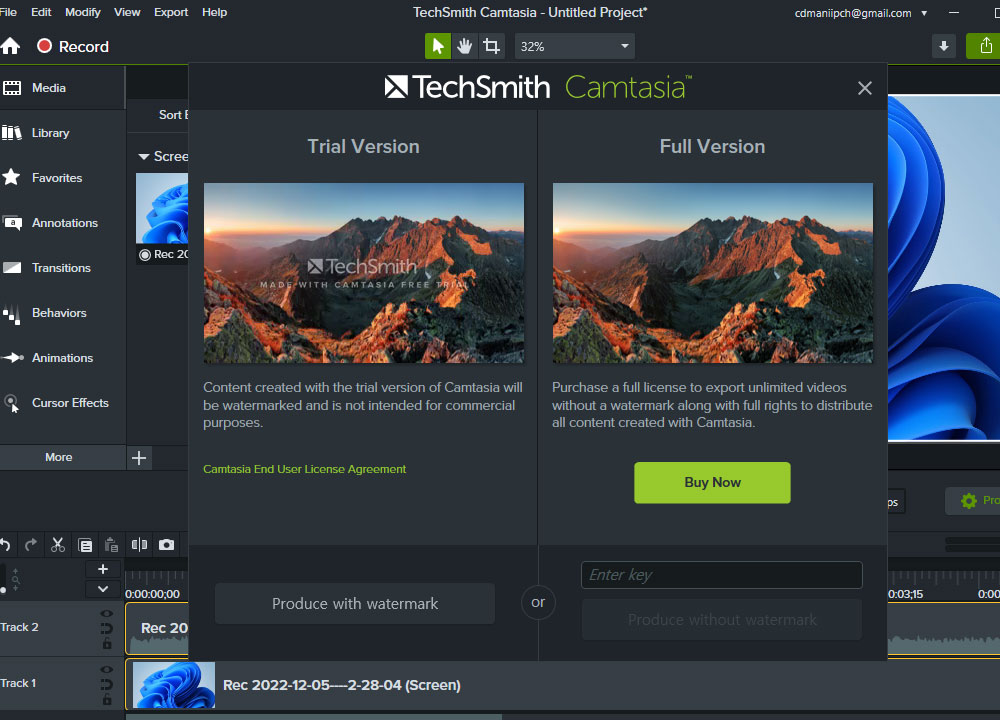Click the Track 2 label
The image size is (1000, 720).
[x=19, y=627]
